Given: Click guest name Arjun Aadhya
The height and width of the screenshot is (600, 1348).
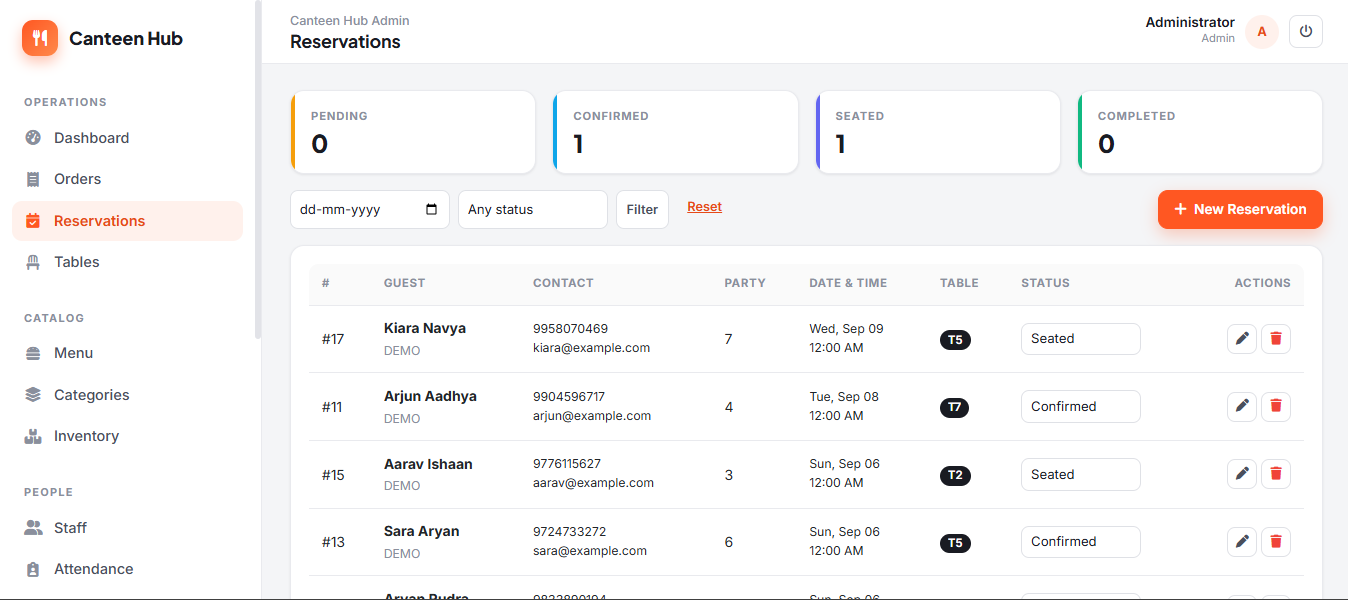Looking at the screenshot, I should pyautogui.click(x=430, y=396).
